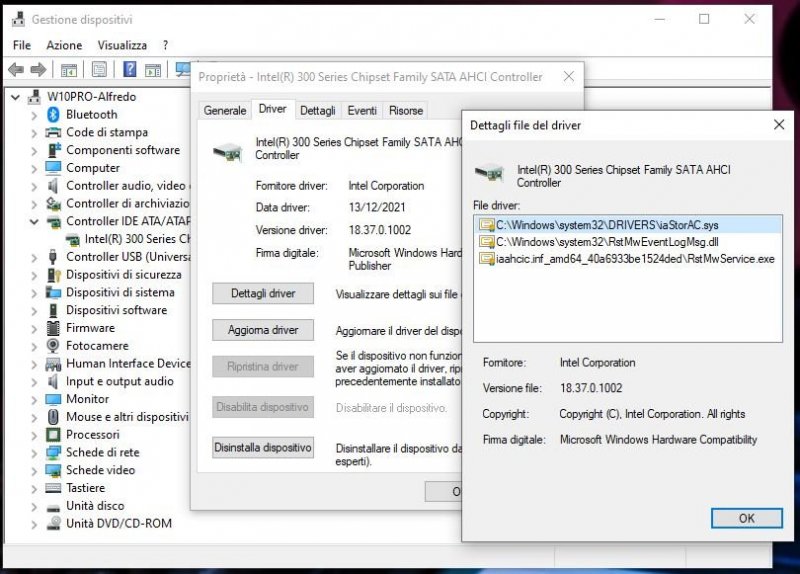Viewport: 800px width, 574px height.
Task: Switch to the Risorse tab
Action: [x=406, y=111]
